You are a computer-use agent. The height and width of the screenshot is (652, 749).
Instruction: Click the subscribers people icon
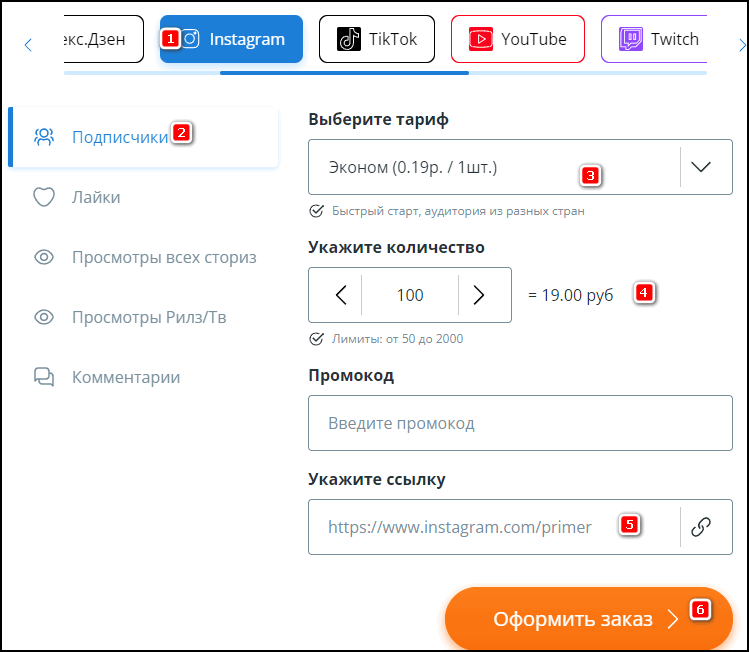(44, 137)
